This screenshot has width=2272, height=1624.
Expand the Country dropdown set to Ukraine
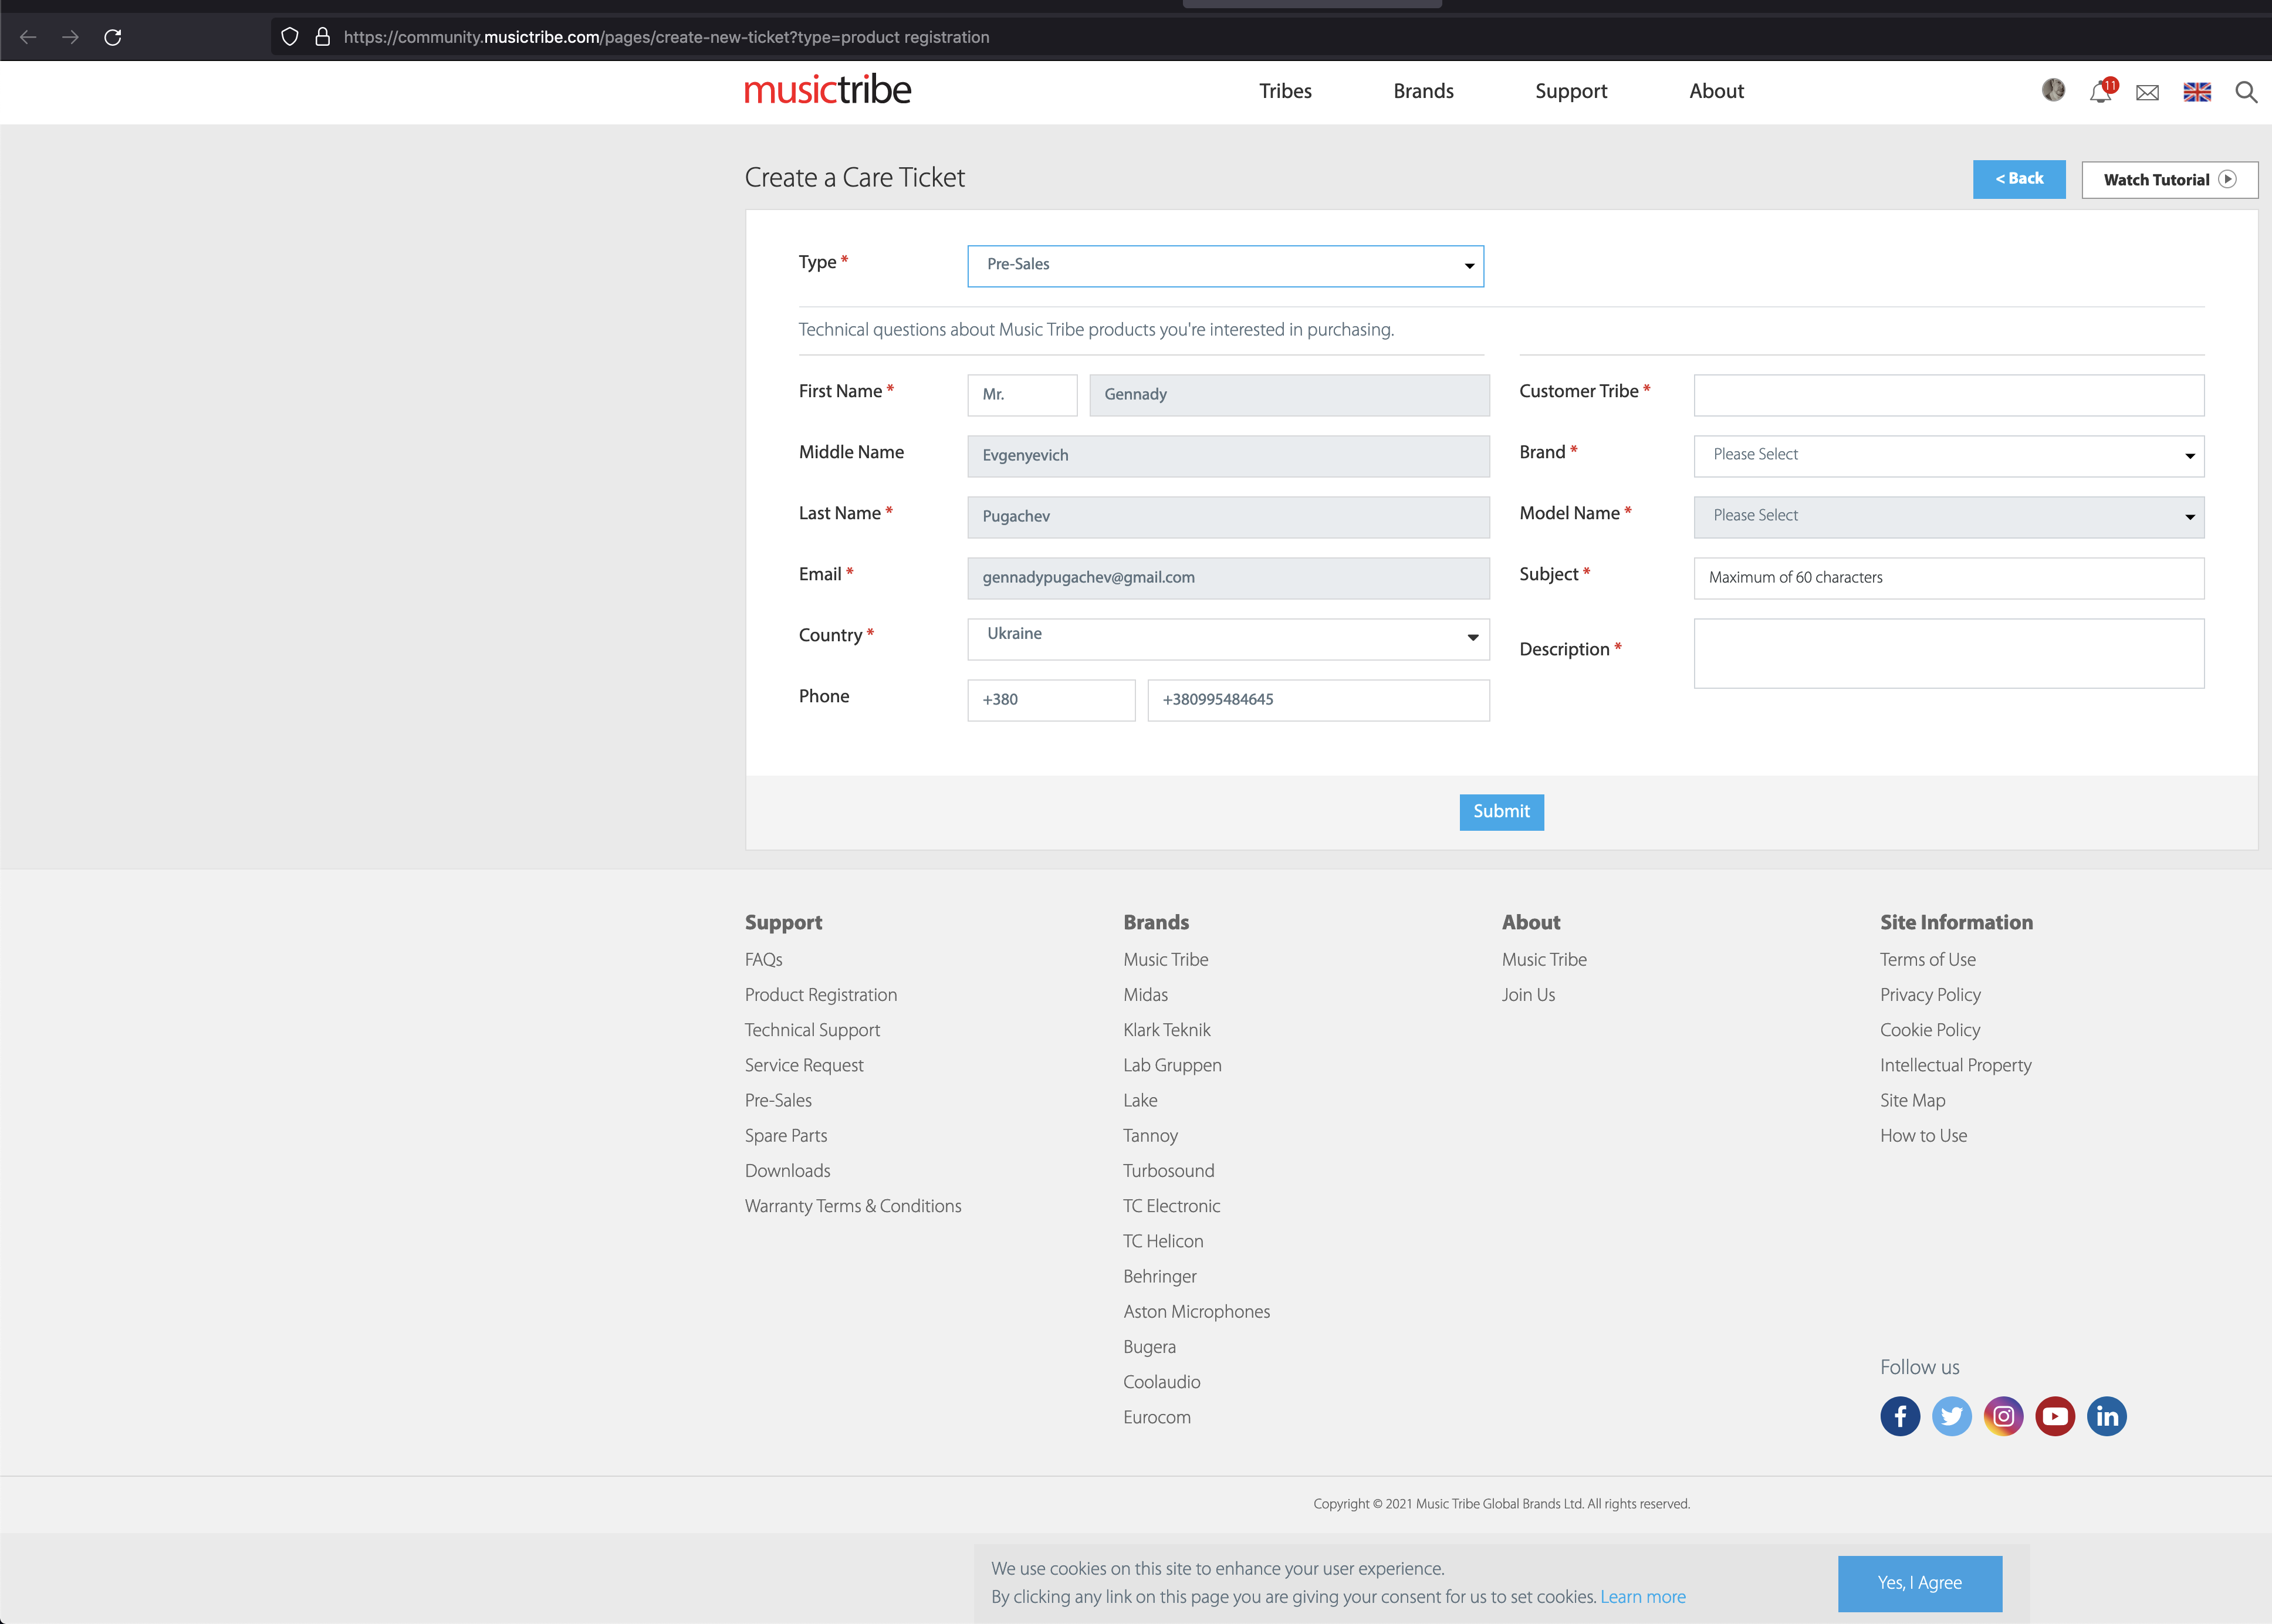coord(1227,638)
